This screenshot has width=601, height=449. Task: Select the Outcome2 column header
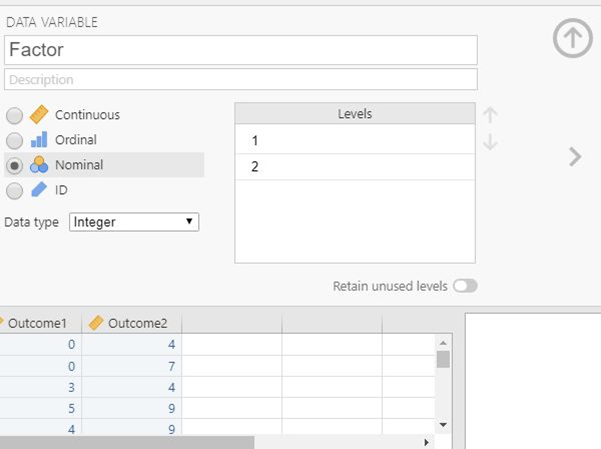[x=131, y=323]
